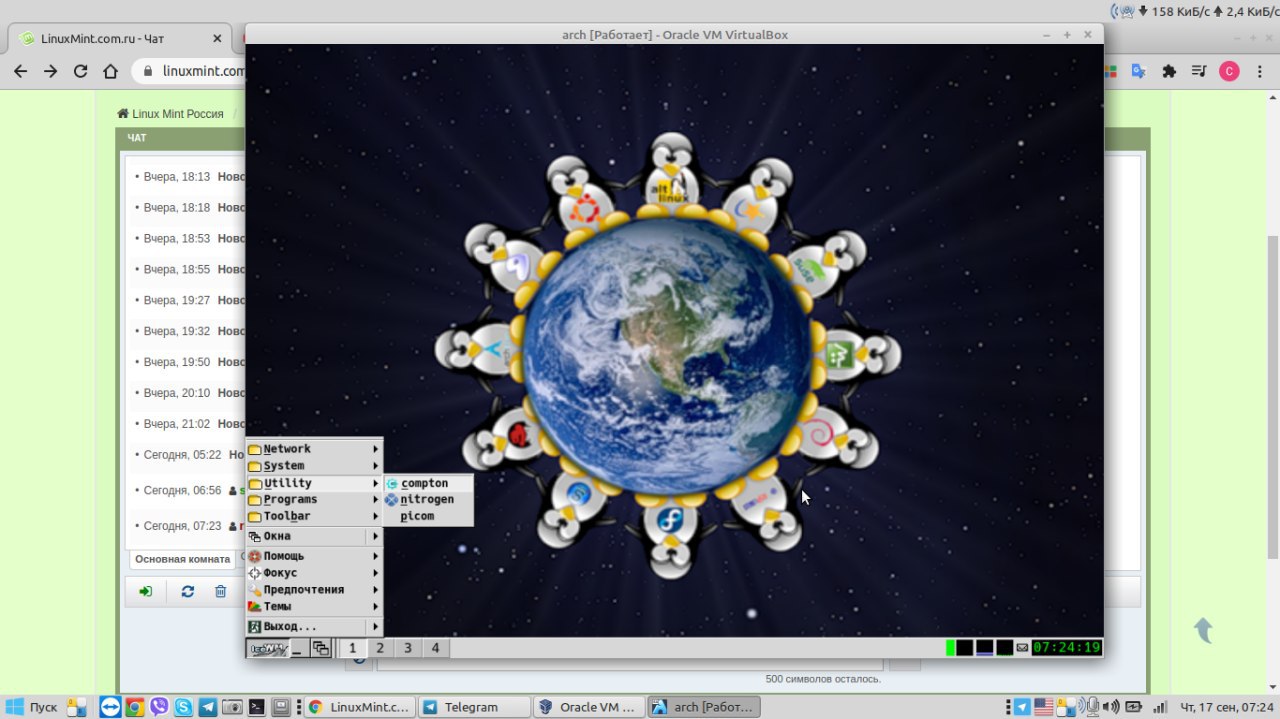The image size is (1280, 719).
Task: Click the IceWM green digital clock
Action: click(1067, 648)
